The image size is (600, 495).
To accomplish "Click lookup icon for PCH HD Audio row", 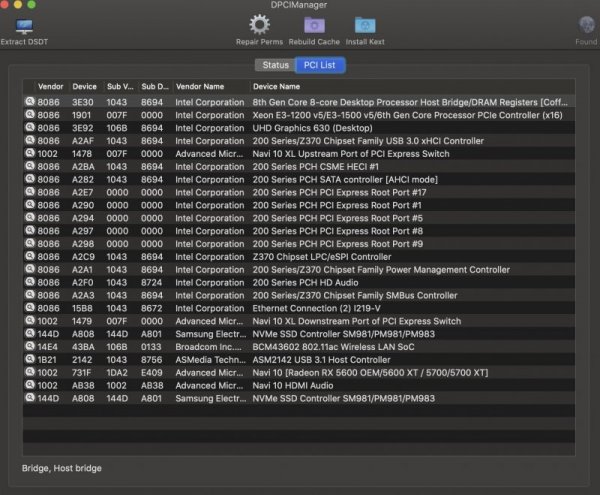I will tap(30, 282).
